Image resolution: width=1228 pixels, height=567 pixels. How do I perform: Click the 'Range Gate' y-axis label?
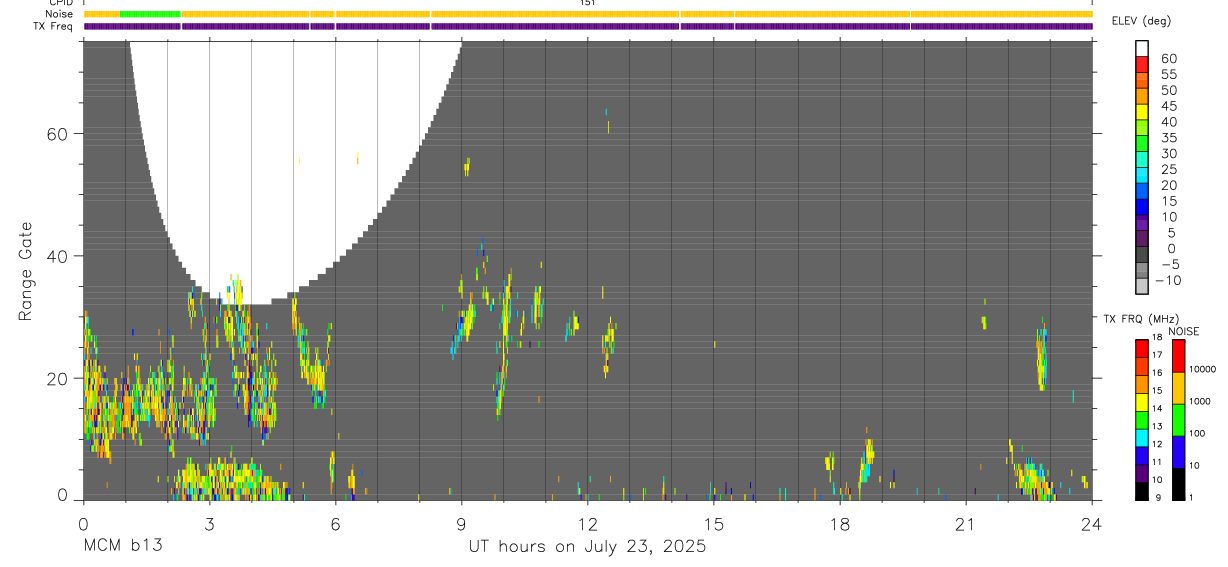coord(25,271)
